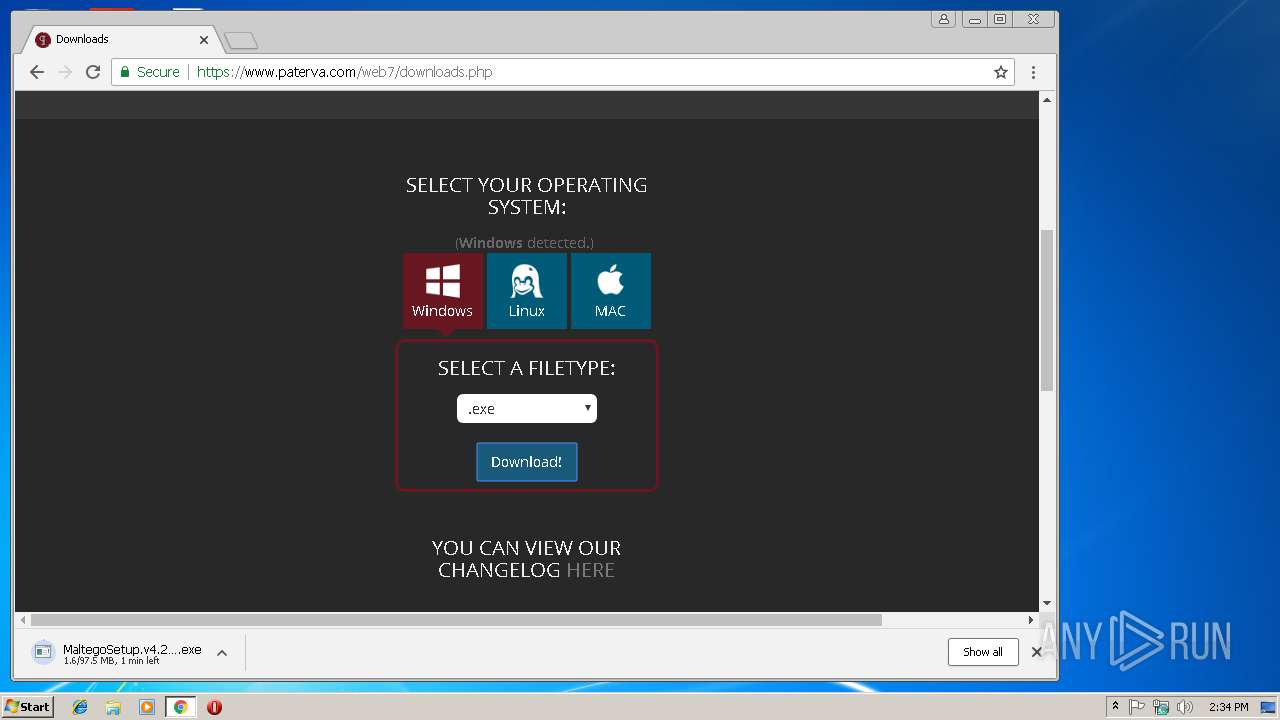The height and width of the screenshot is (720, 1280).
Task: Select the Linux operating system tile
Action: (526, 290)
